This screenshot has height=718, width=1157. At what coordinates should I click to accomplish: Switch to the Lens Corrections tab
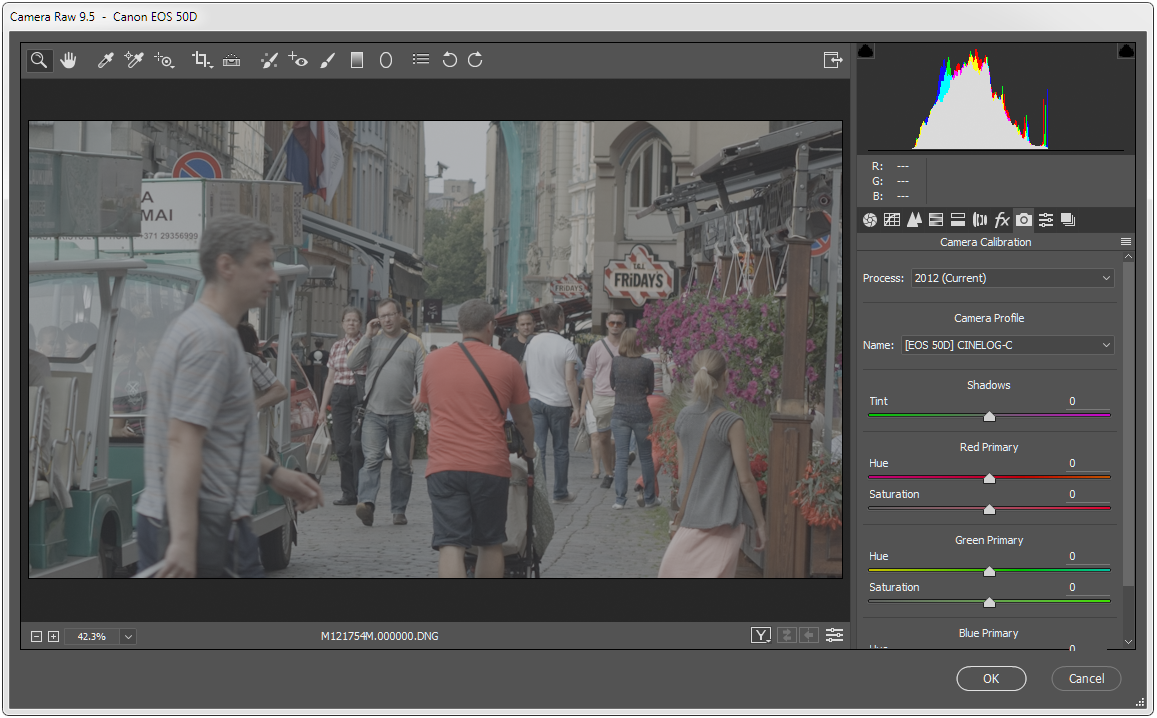click(980, 220)
